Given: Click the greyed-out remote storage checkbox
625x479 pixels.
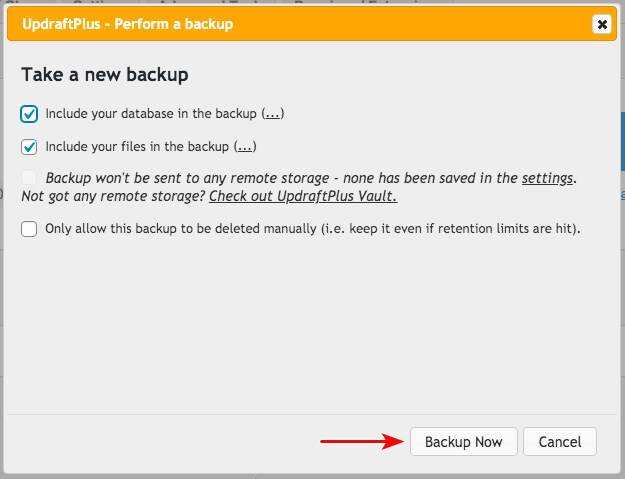Looking at the screenshot, I should [29, 179].
